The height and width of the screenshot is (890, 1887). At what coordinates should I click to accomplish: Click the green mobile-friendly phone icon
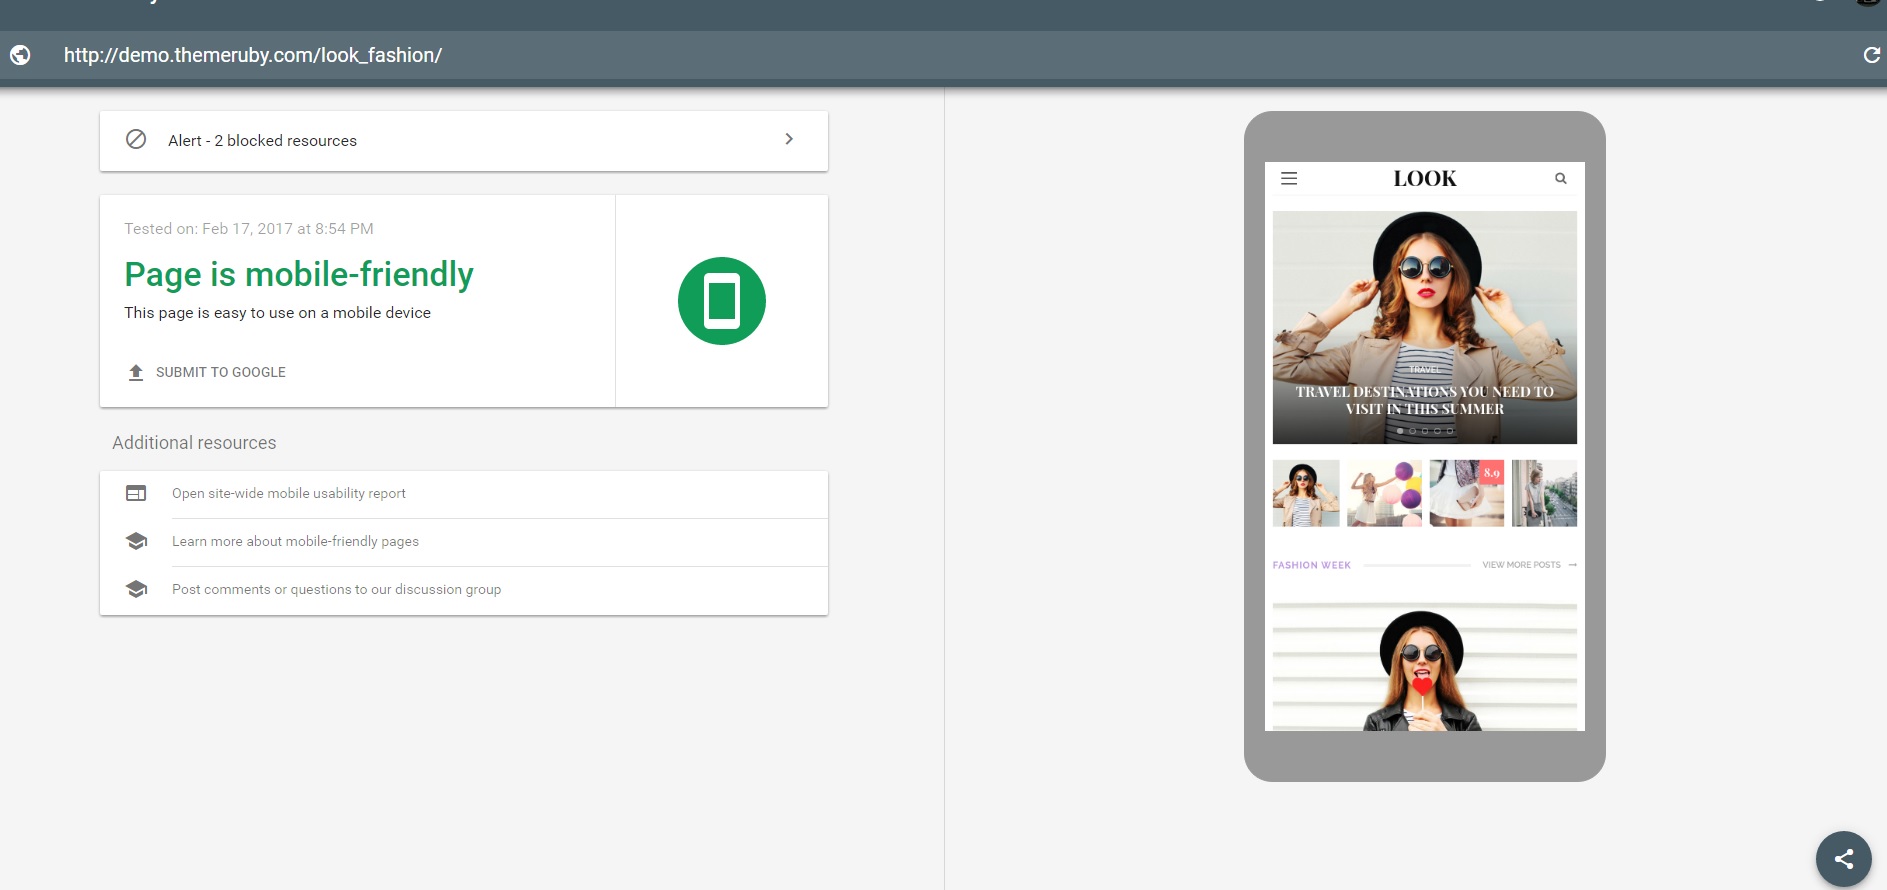pyautogui.click(x=721, y=301)
